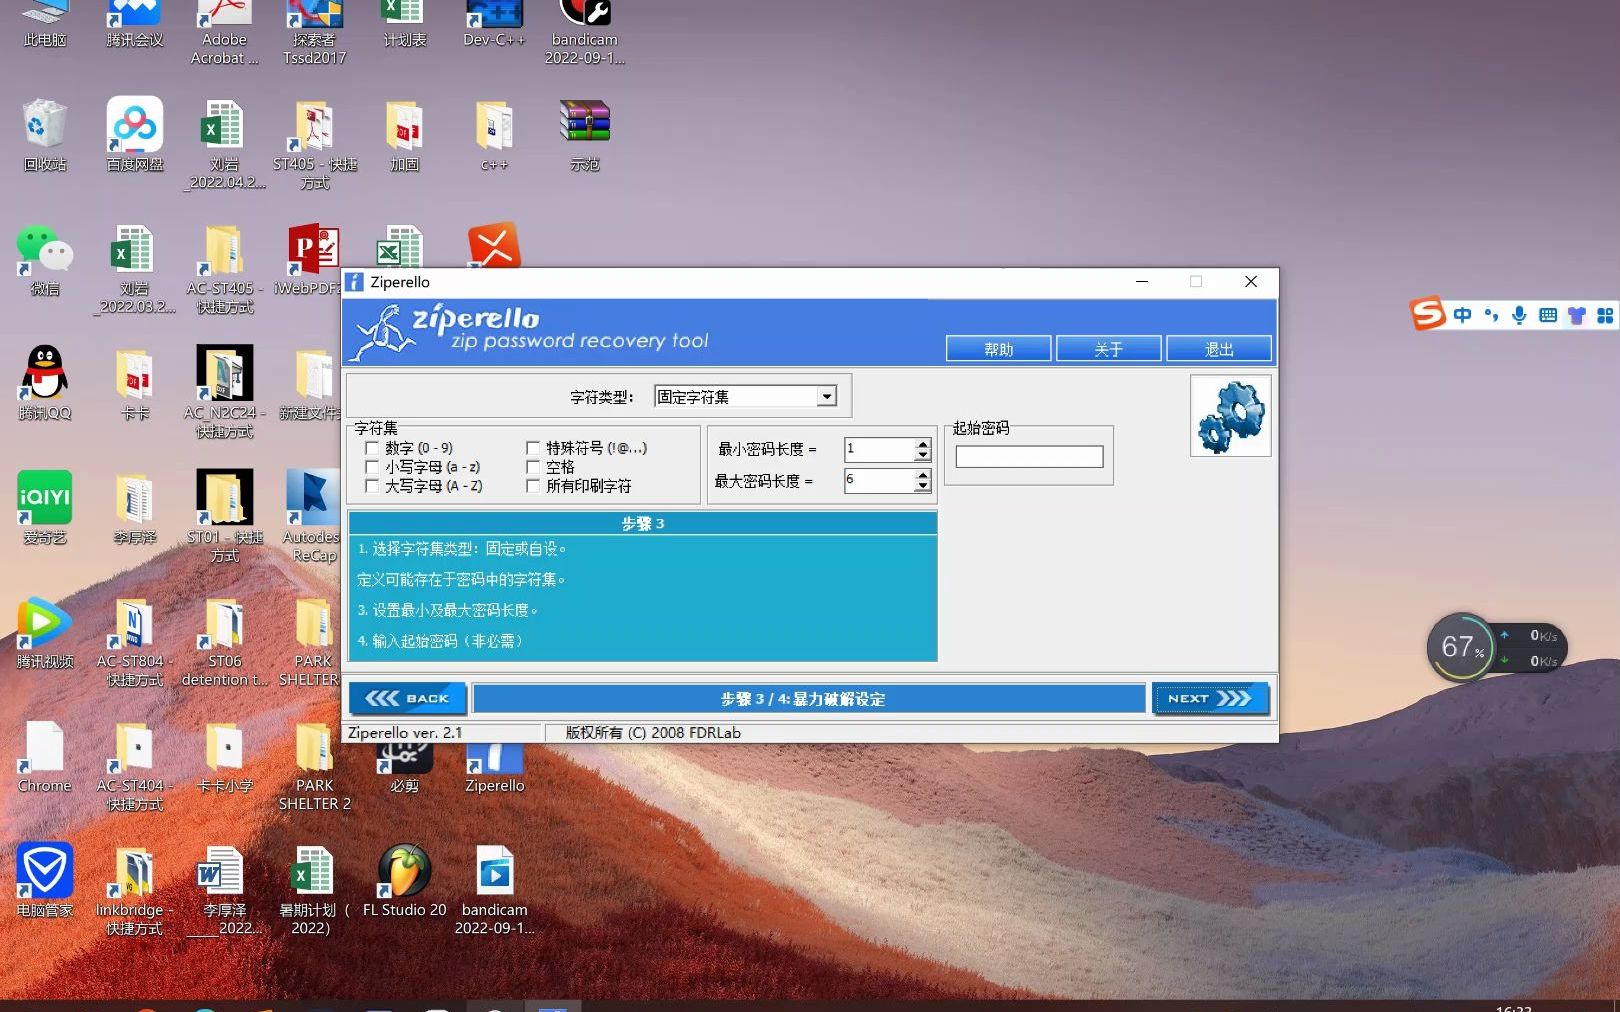Viewport: 1620px width, 1012px height.
Task: Go back with the BACK button
Action: click(x=408, y=698)
